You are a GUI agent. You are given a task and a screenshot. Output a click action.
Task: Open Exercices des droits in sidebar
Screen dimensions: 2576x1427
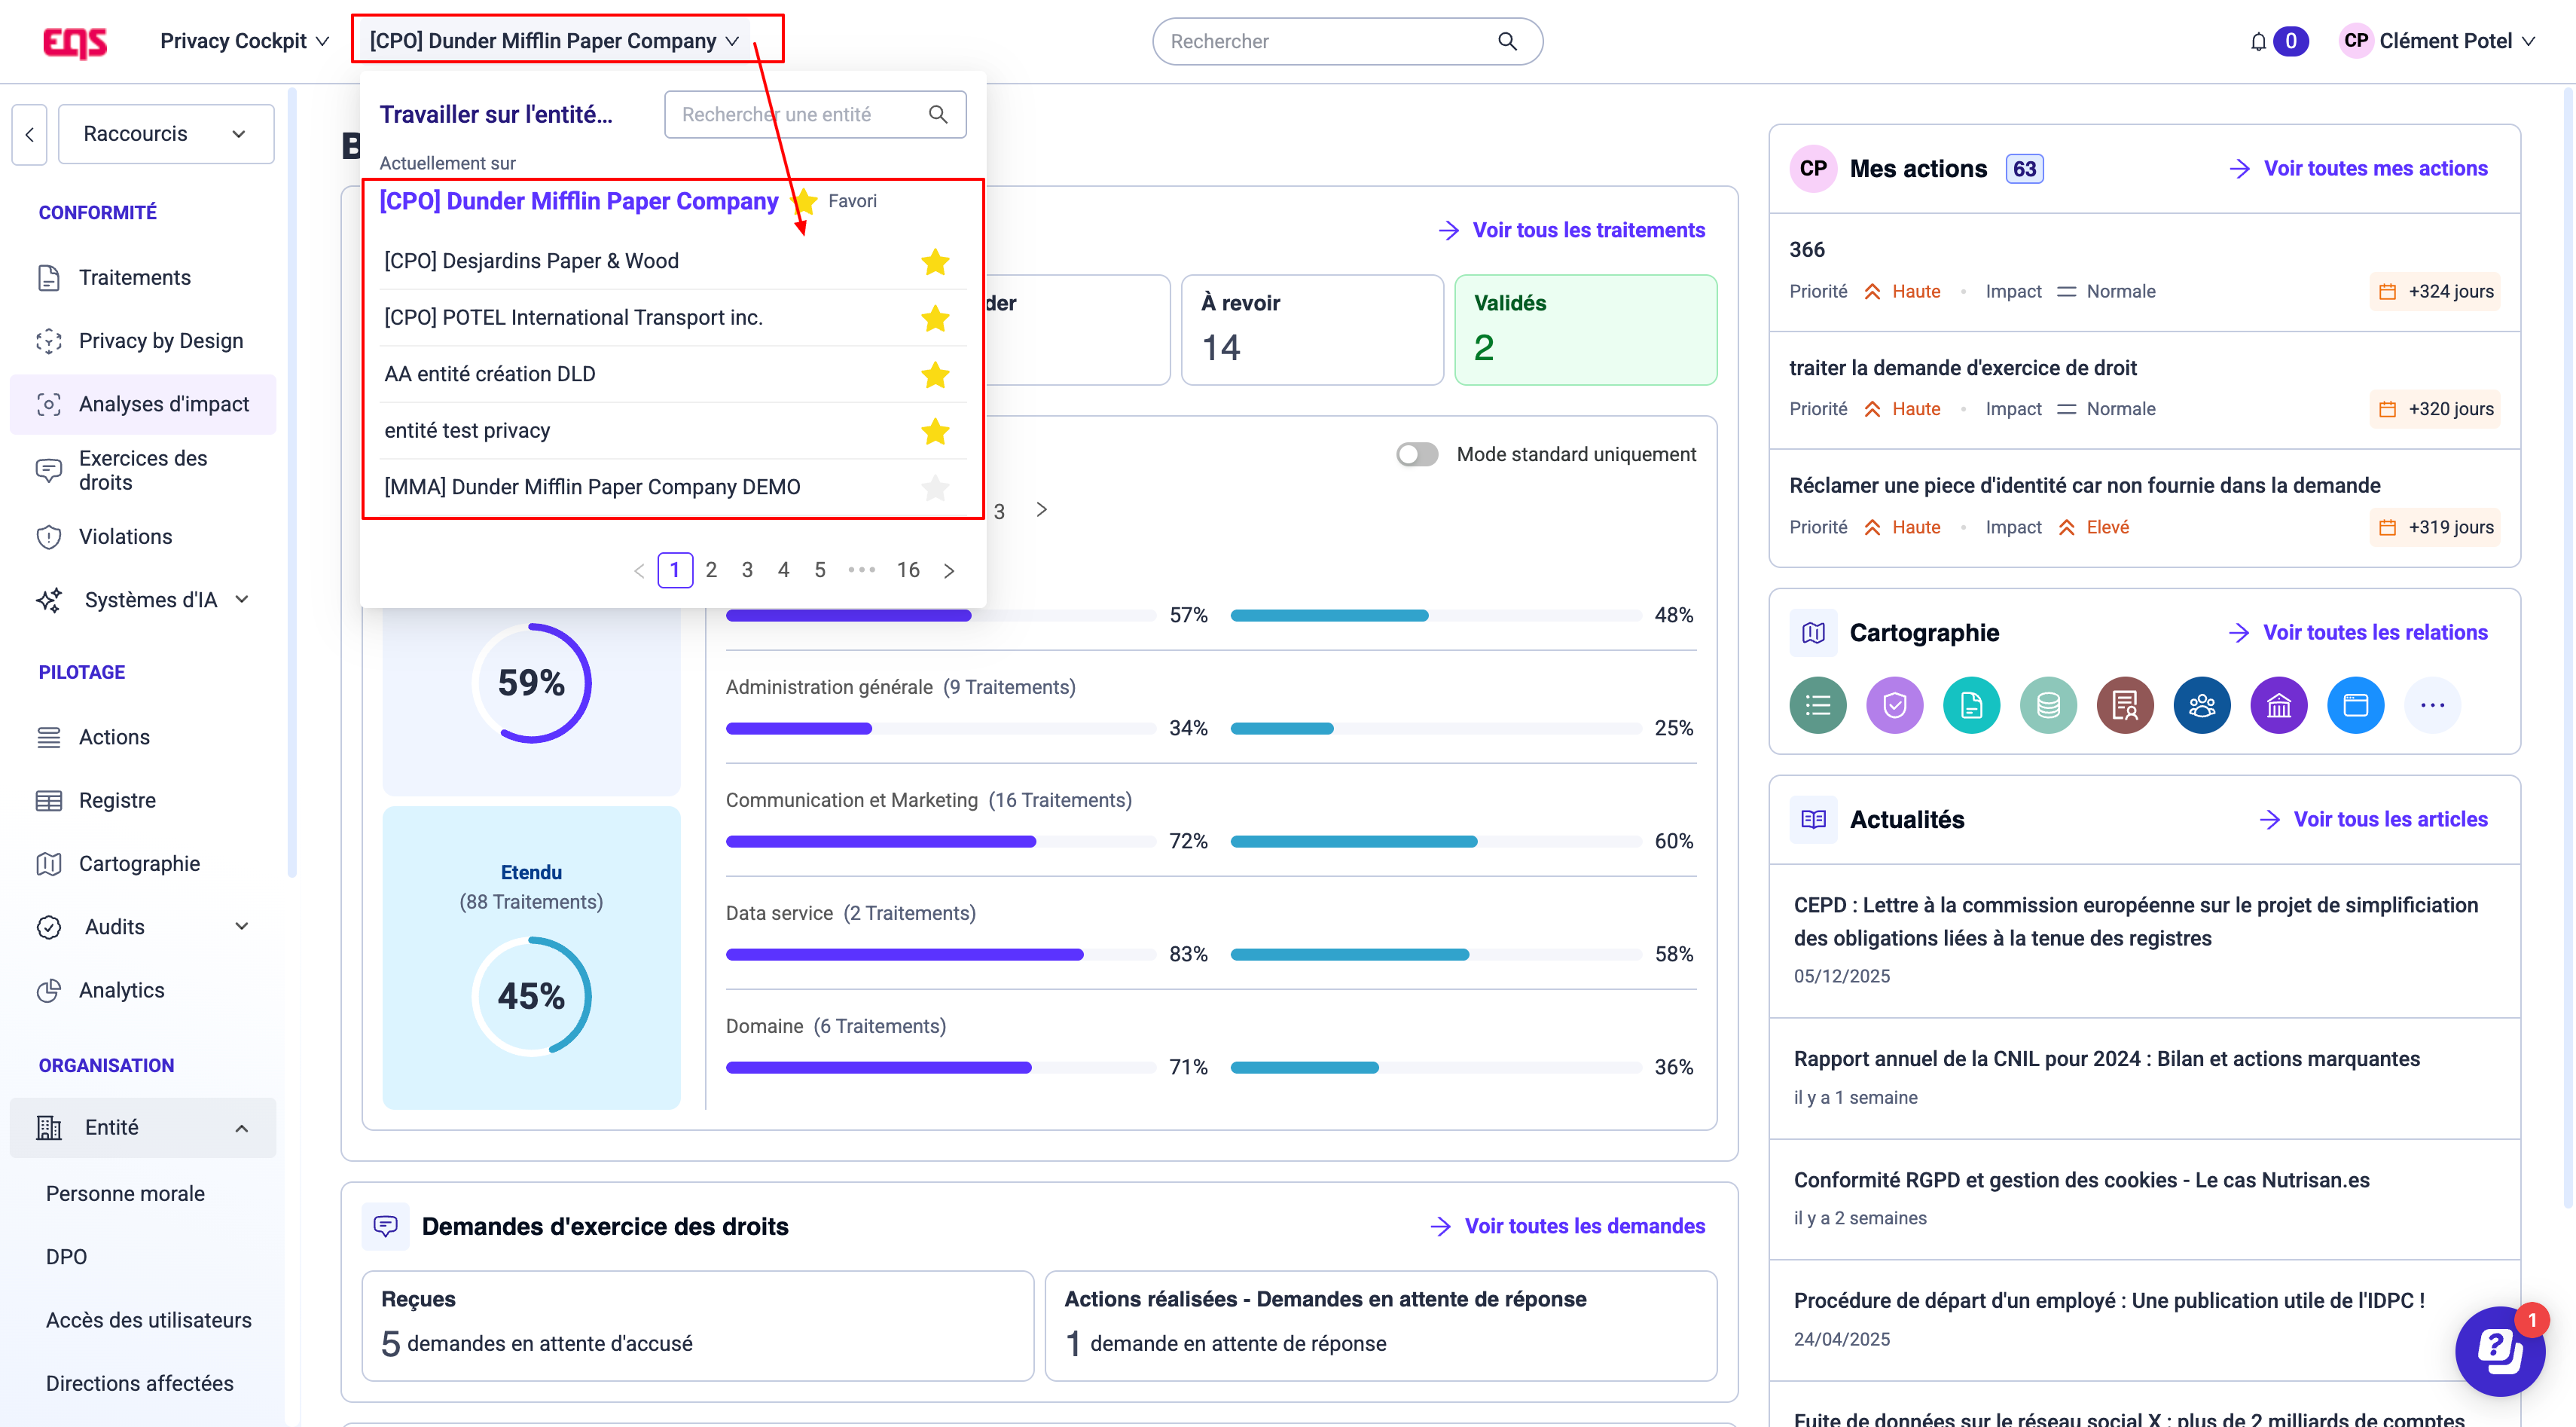143,471
